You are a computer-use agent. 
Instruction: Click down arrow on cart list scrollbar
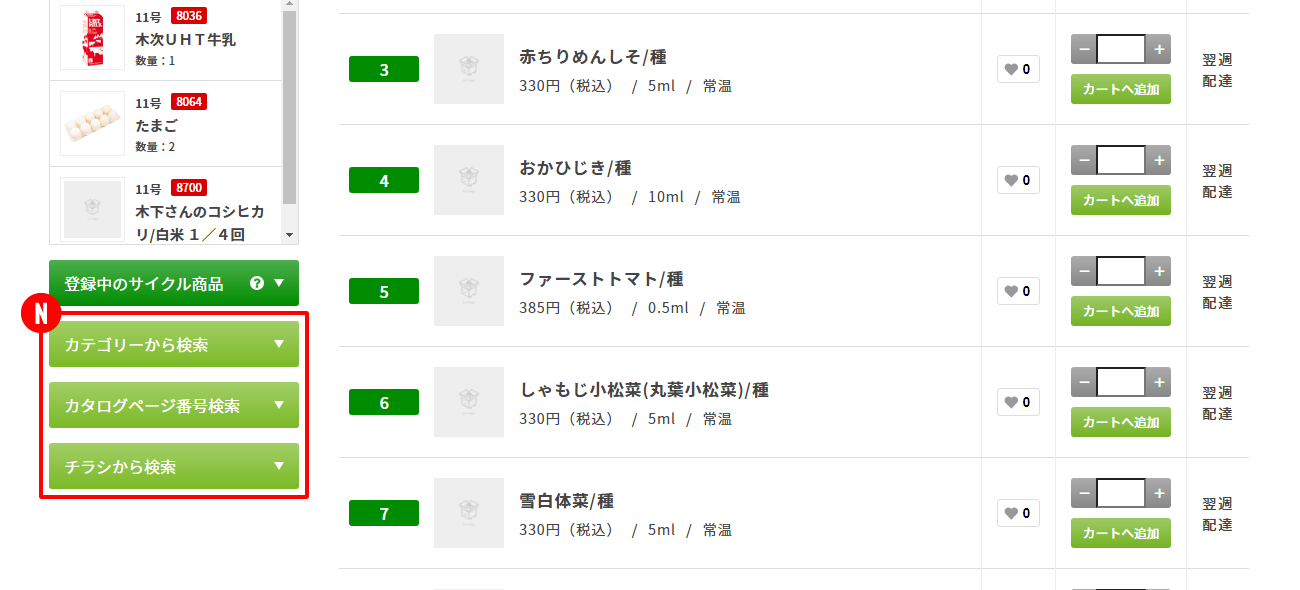[x=290, y=235]
